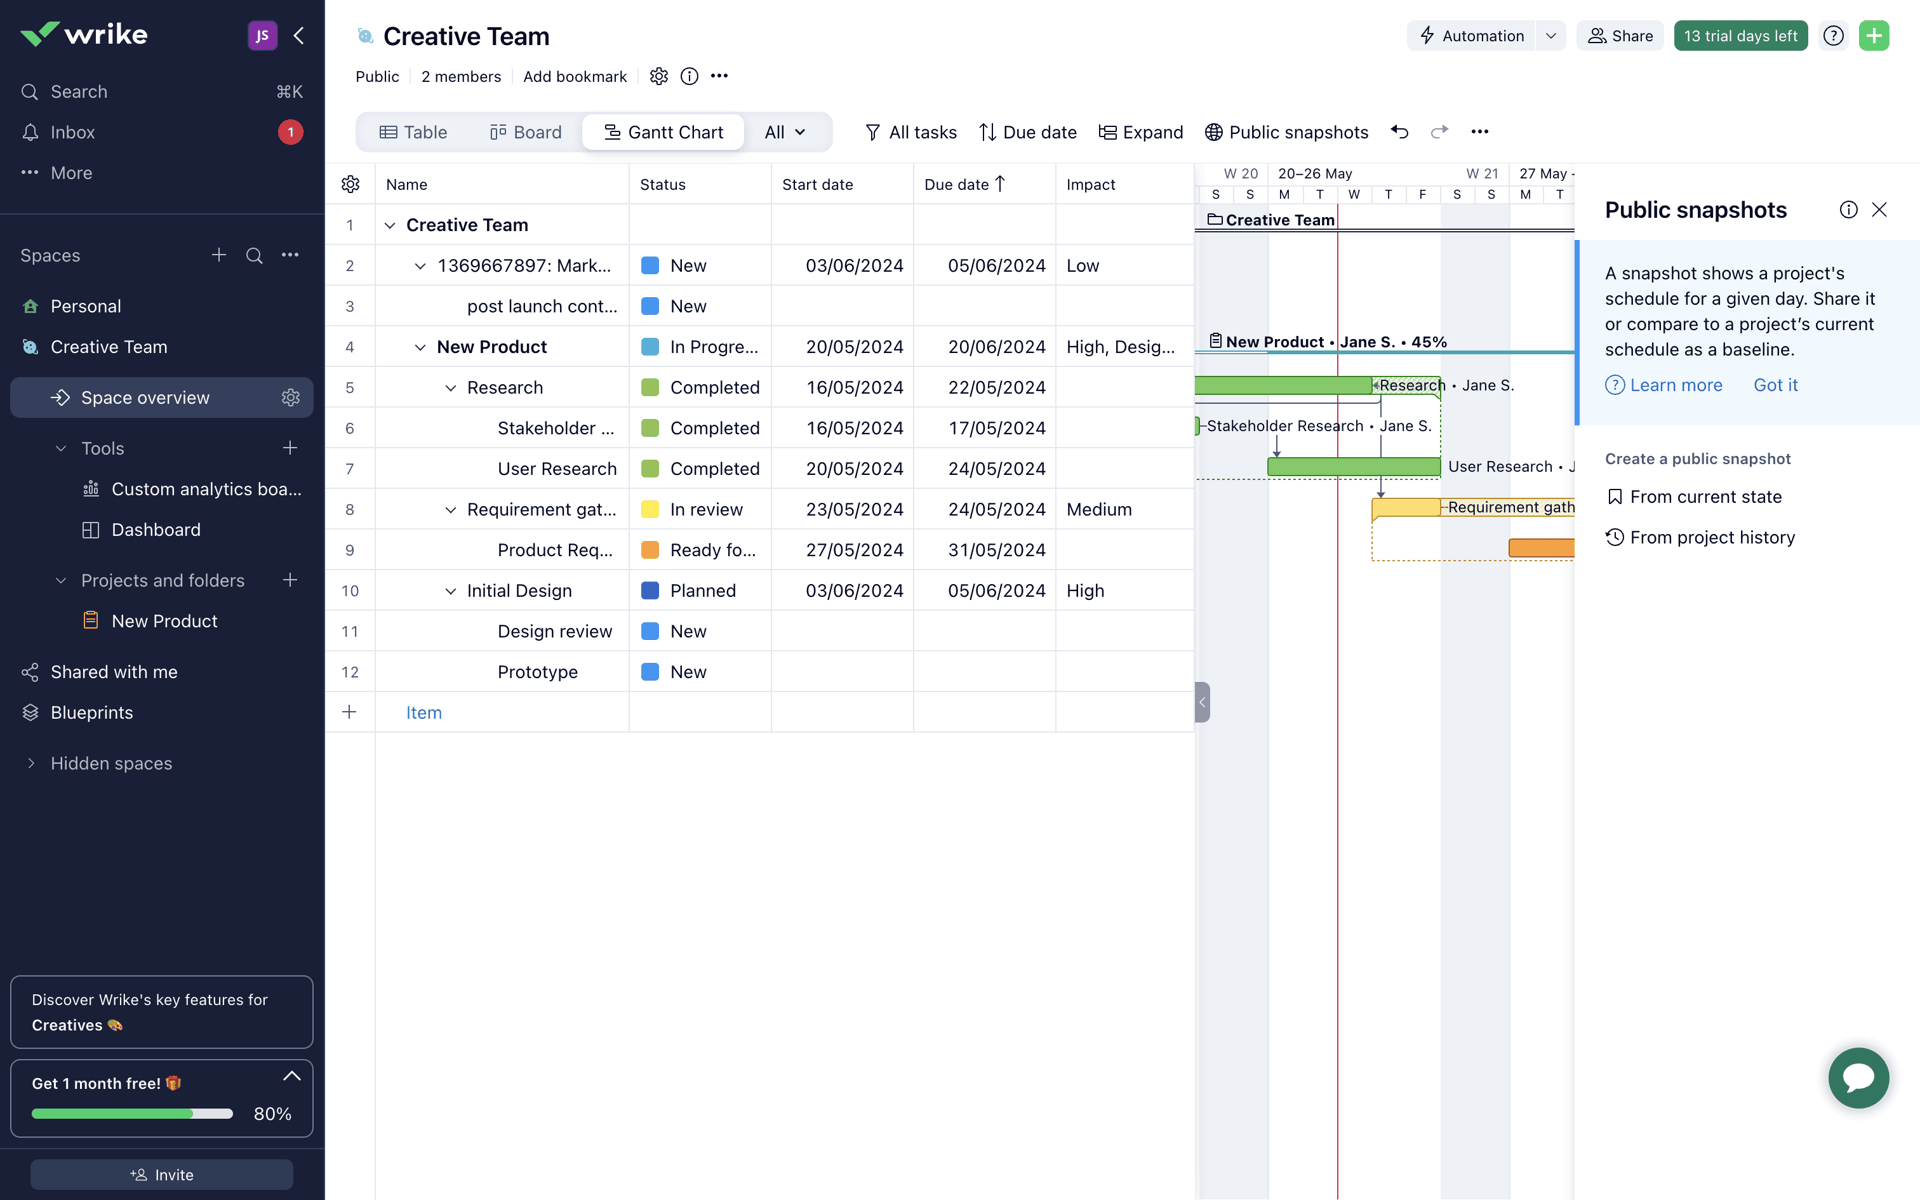Viewport: 1920px width, 1200px height.
Task: Click the User Research Gantt bar
Action: click(x=1354, y=467)
